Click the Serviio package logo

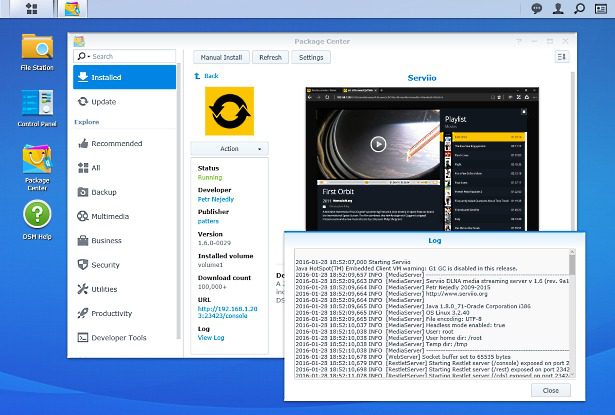[229, 111]
